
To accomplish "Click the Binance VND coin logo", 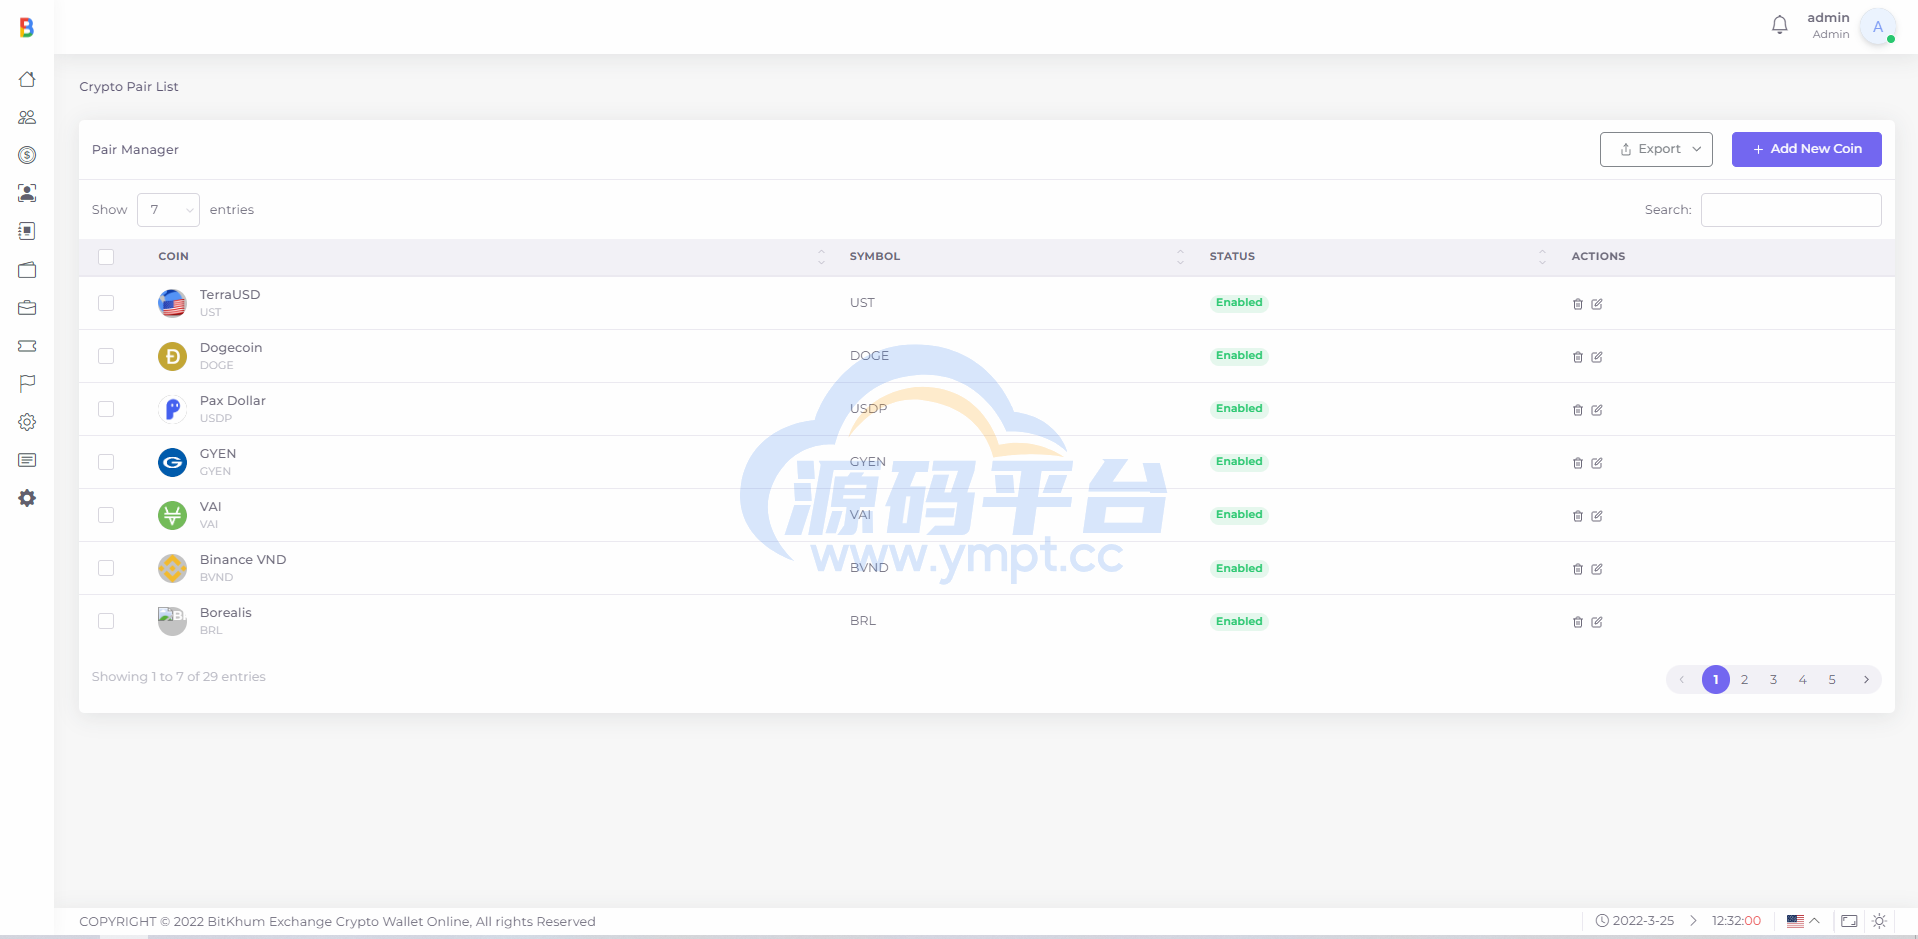I will pyautogui.click(x=172, y=568).
